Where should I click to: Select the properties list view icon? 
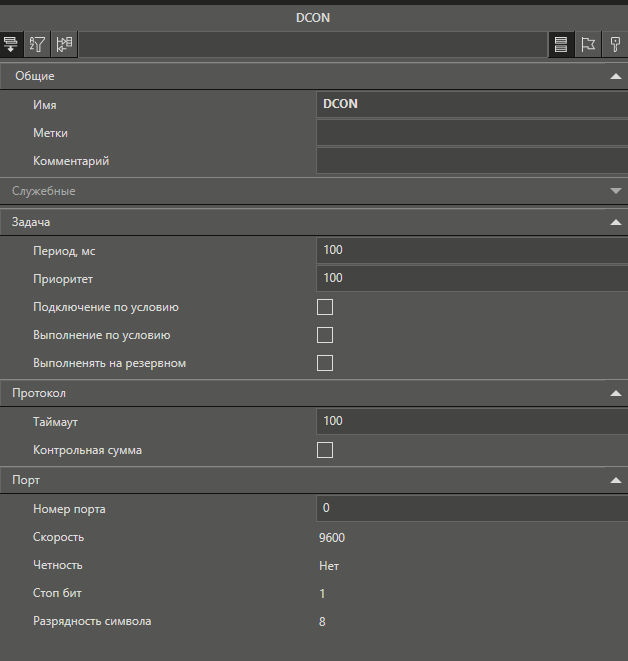tap(561, 44)
